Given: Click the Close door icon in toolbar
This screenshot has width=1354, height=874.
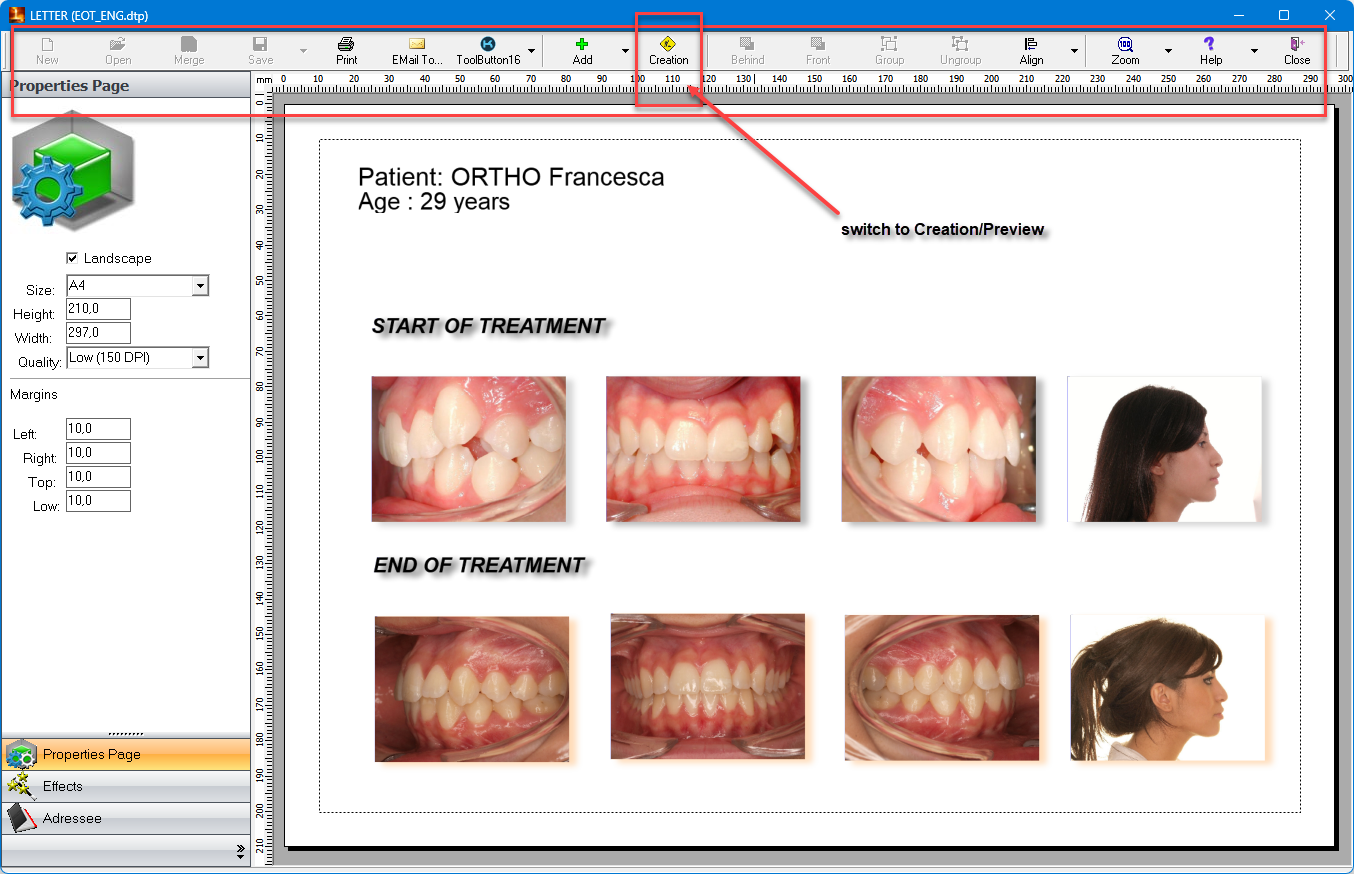Looking at the screenshot, I should click(1297, 45).
